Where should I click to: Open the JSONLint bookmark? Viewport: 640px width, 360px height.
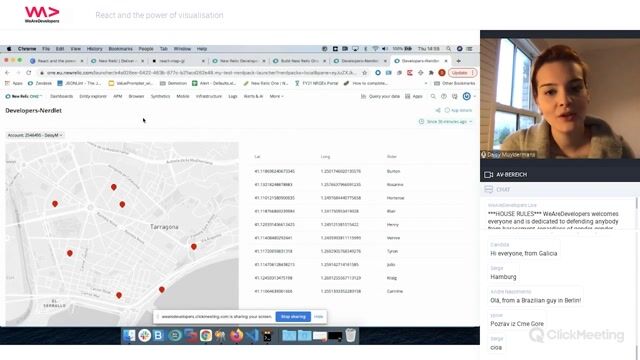pyautogui.click(x=80, y=83)
